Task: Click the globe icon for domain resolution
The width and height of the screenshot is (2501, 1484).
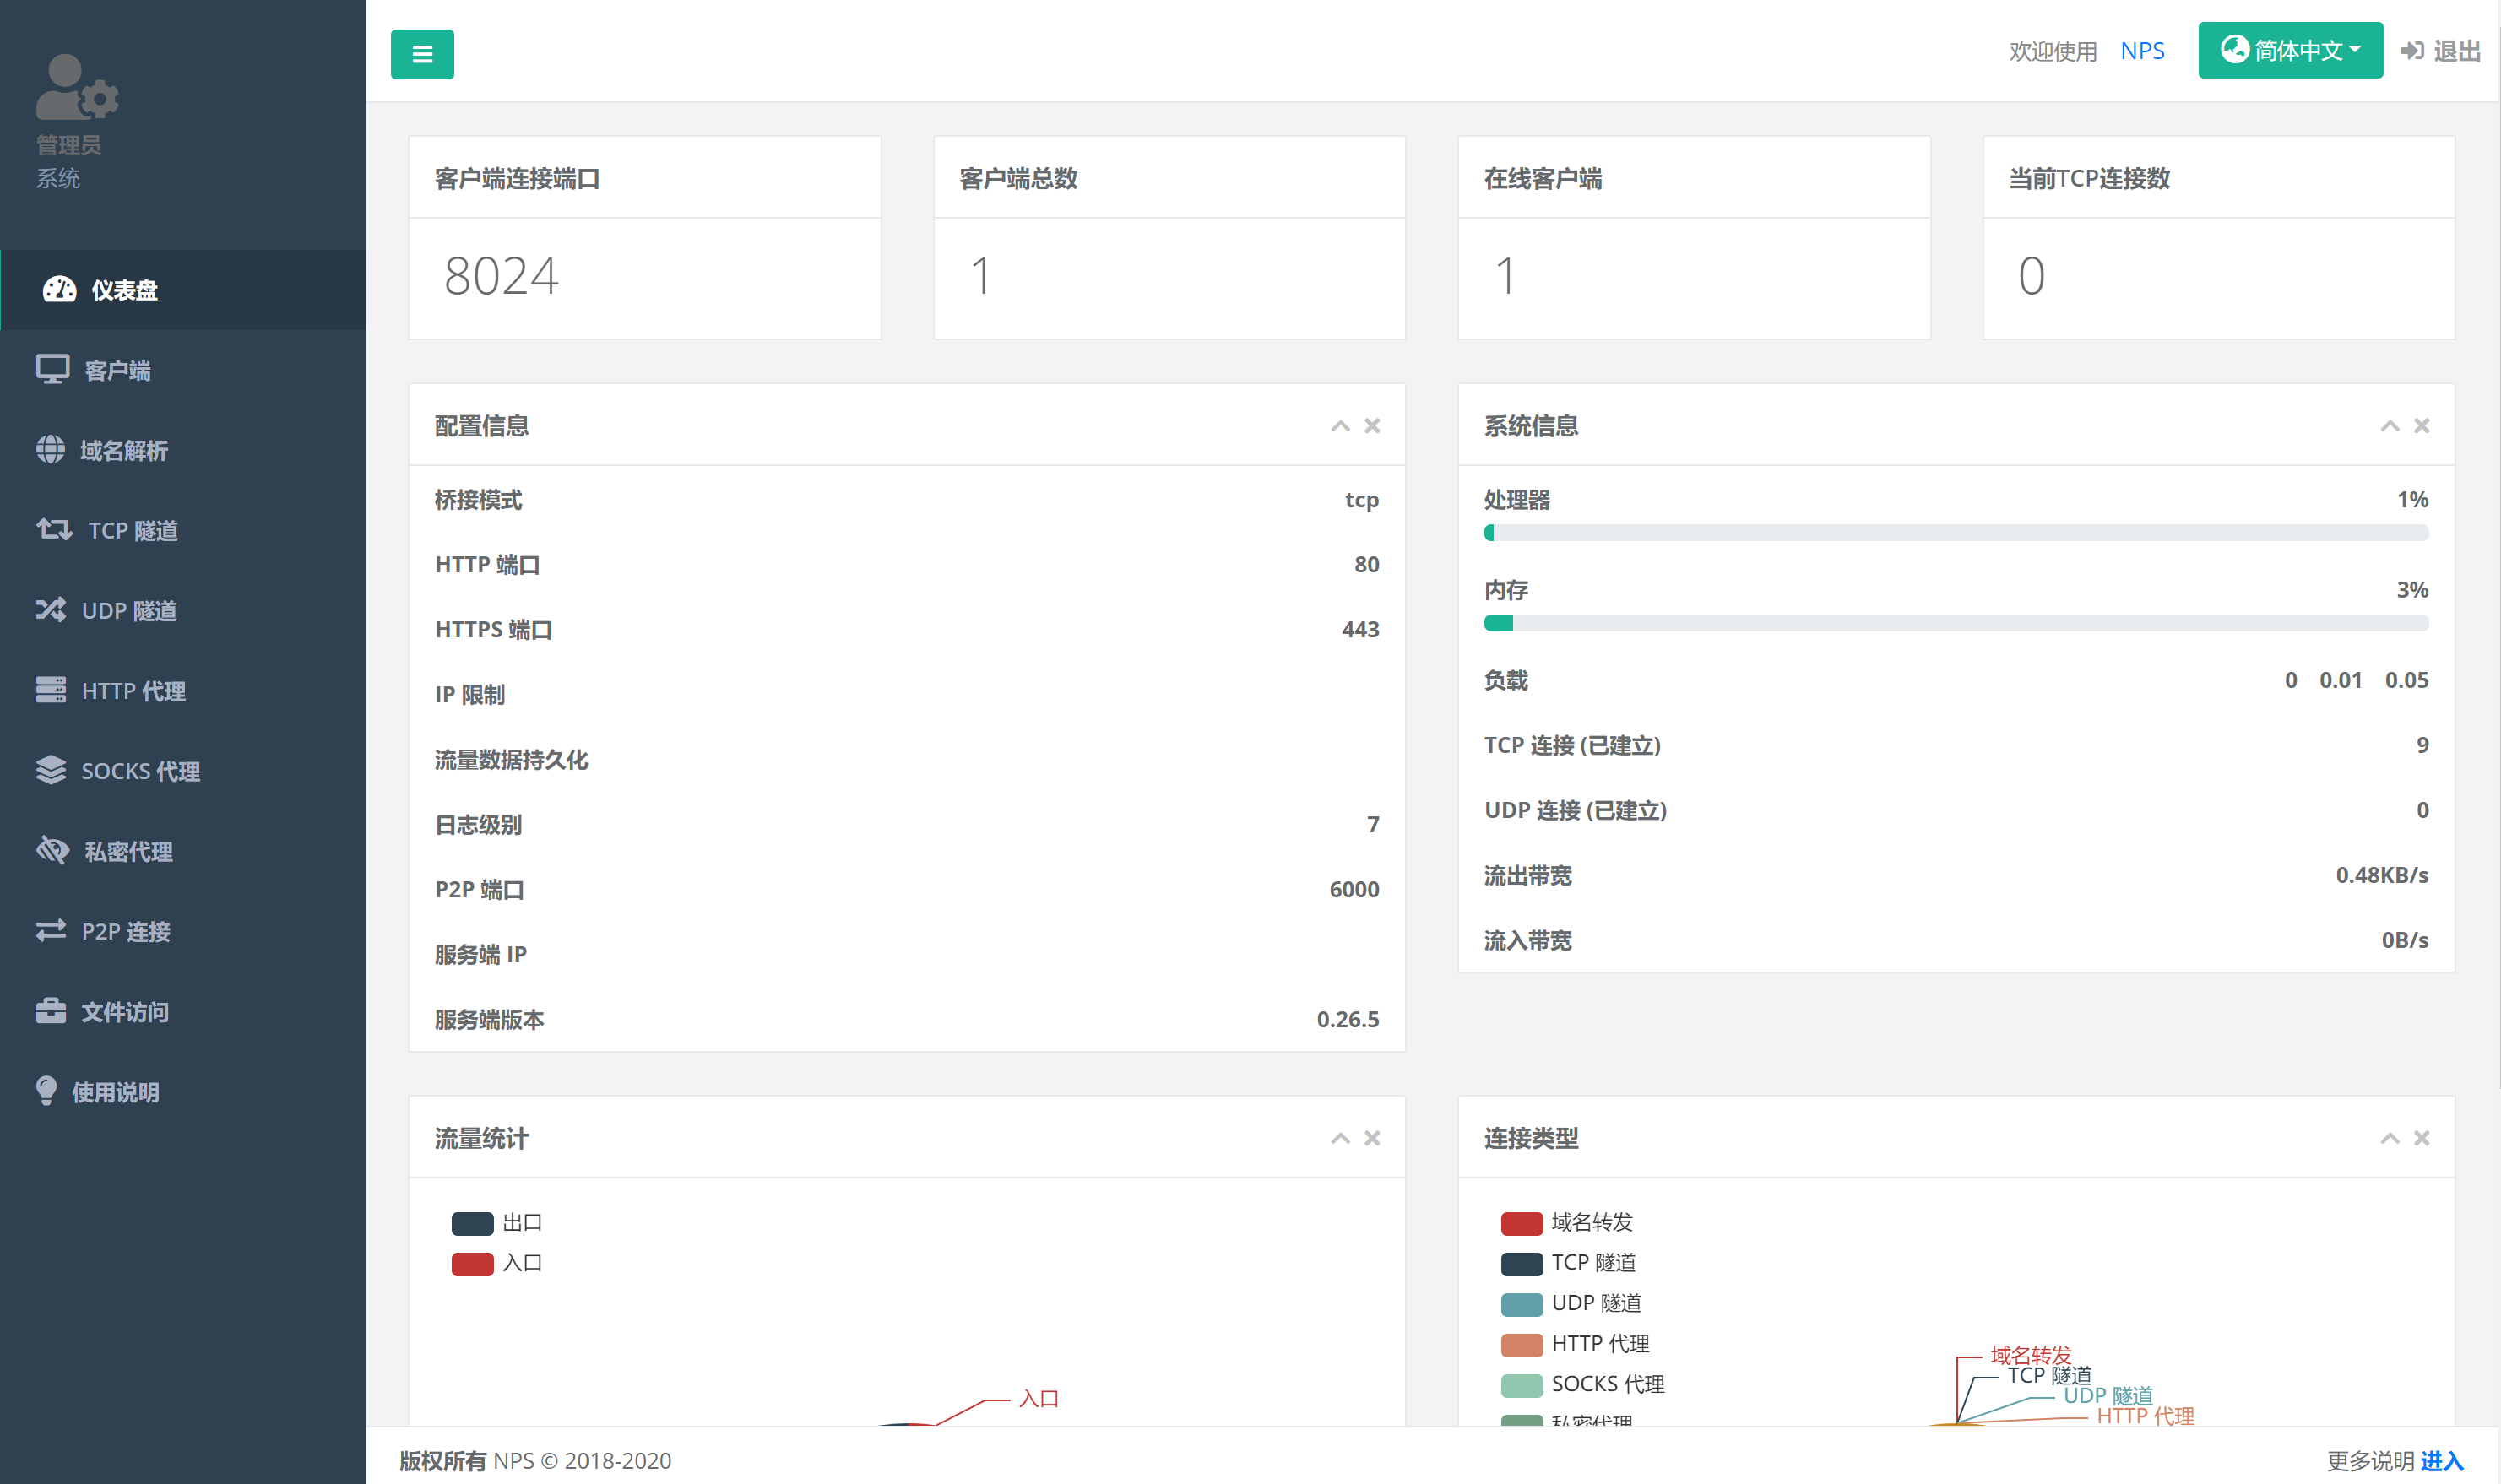Action: (x=50, y=450)
